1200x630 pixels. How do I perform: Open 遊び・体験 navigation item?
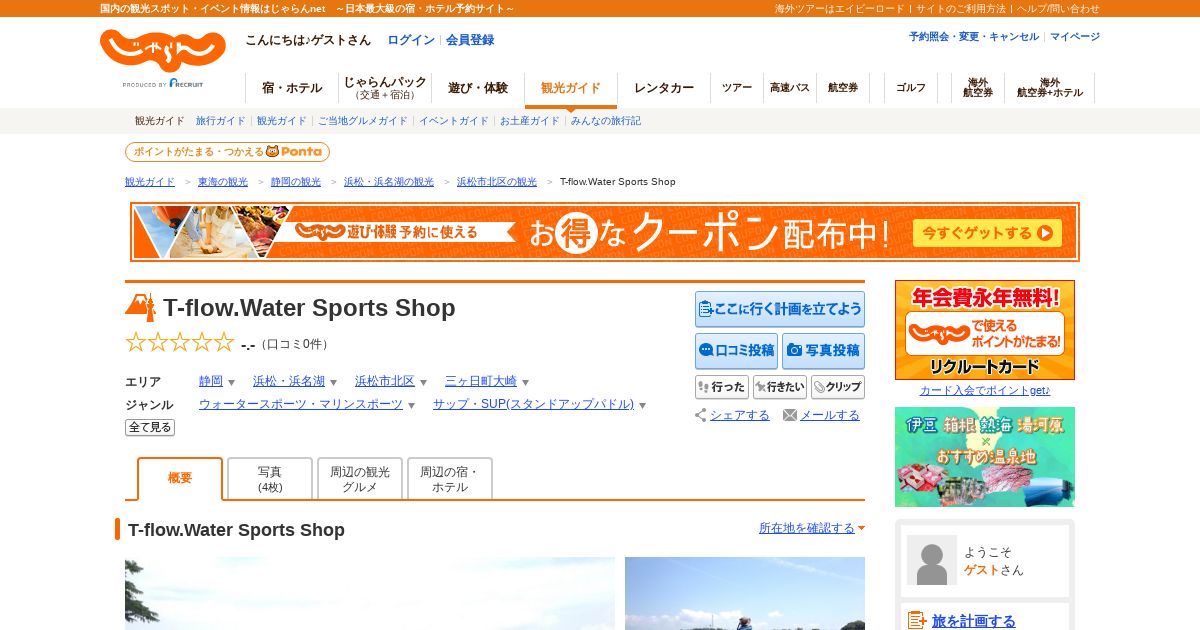coord(478,88)
